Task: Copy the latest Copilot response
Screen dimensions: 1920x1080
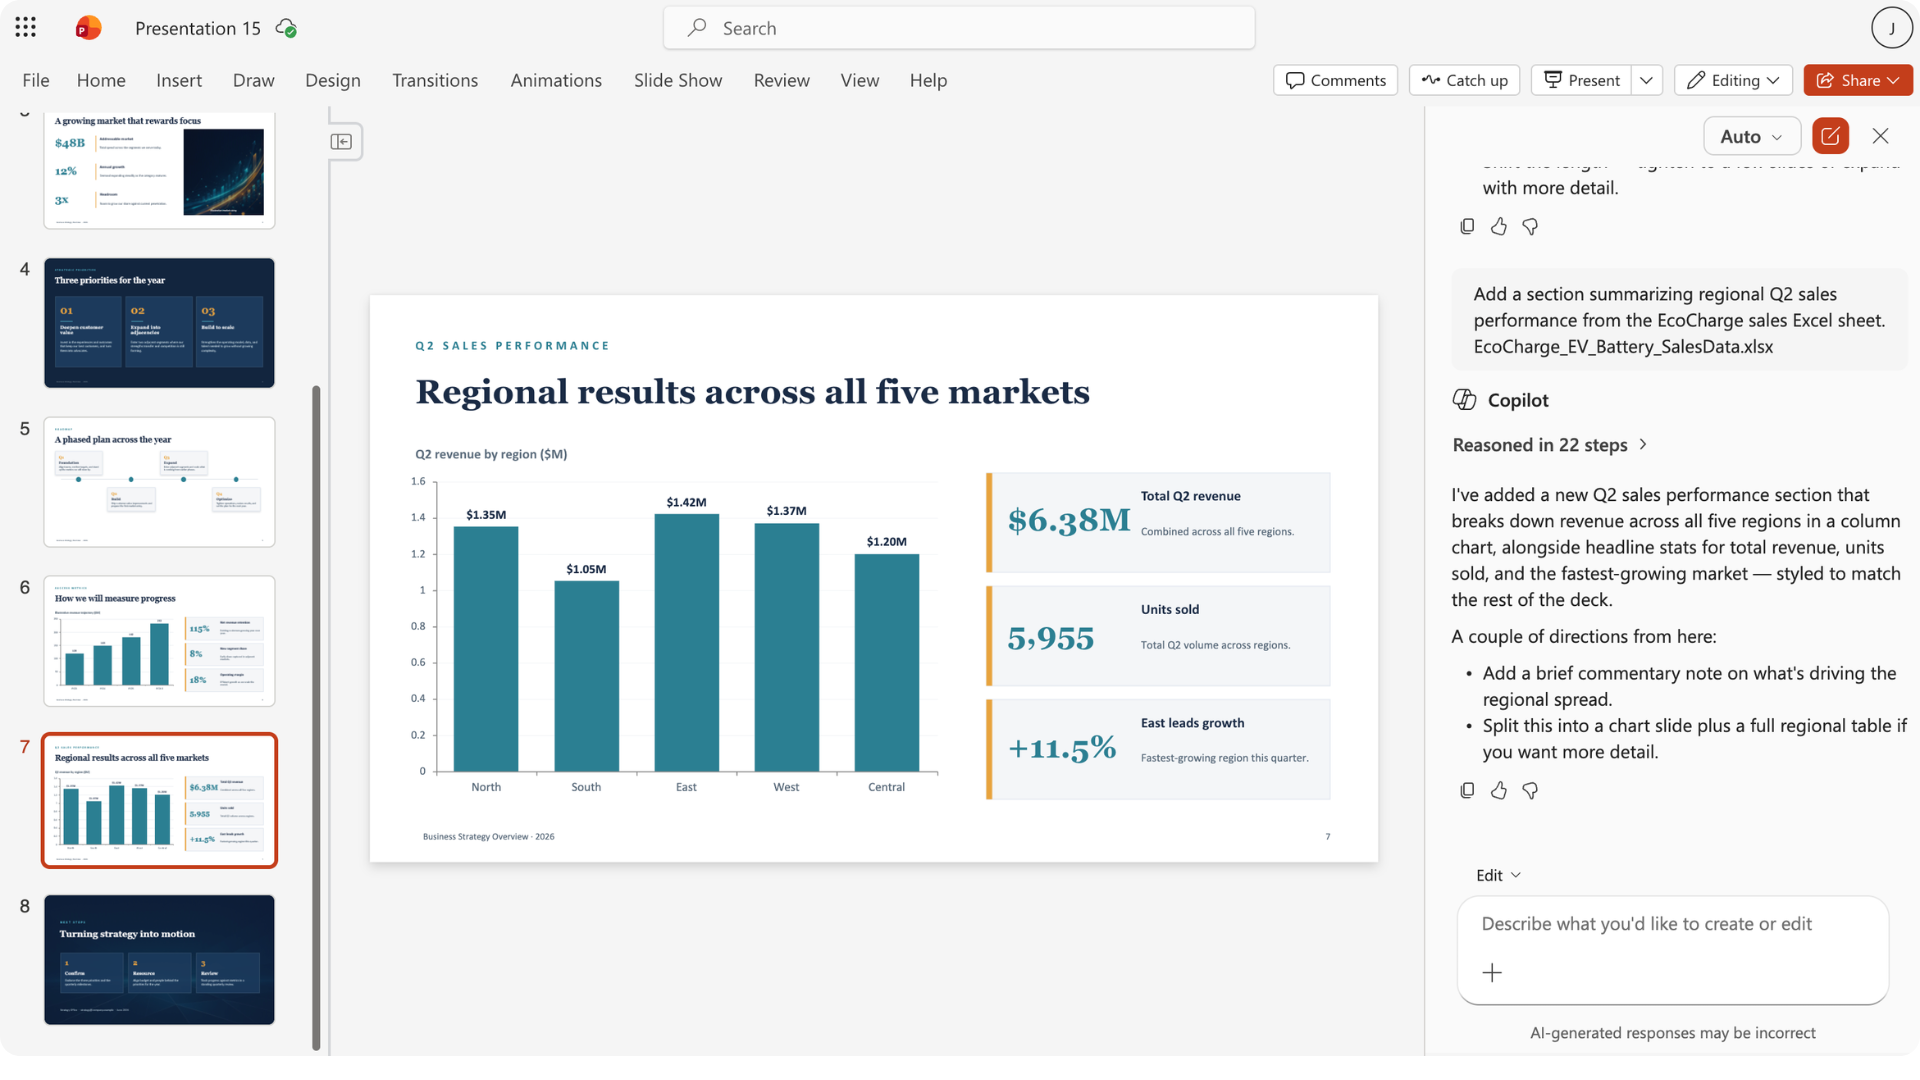Action: pyautogui.click(x=1467, y=790)
